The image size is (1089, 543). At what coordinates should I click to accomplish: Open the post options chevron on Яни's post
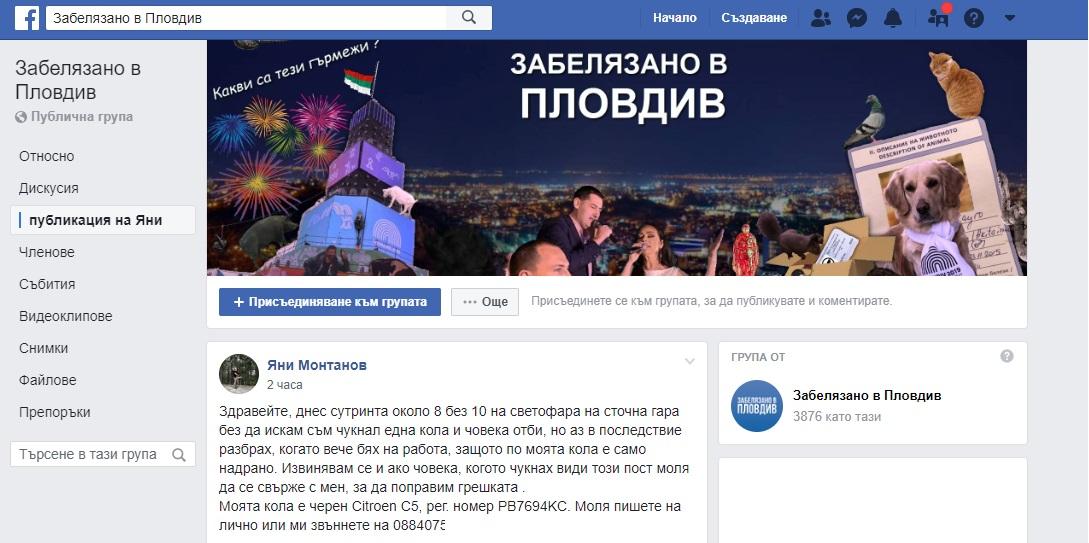[x=690, y=361]
